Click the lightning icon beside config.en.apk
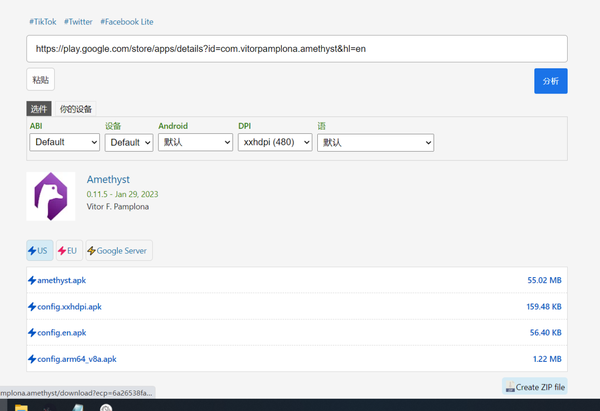The width and height of the screenshot is (600, 411). click(x=32, y=333)
